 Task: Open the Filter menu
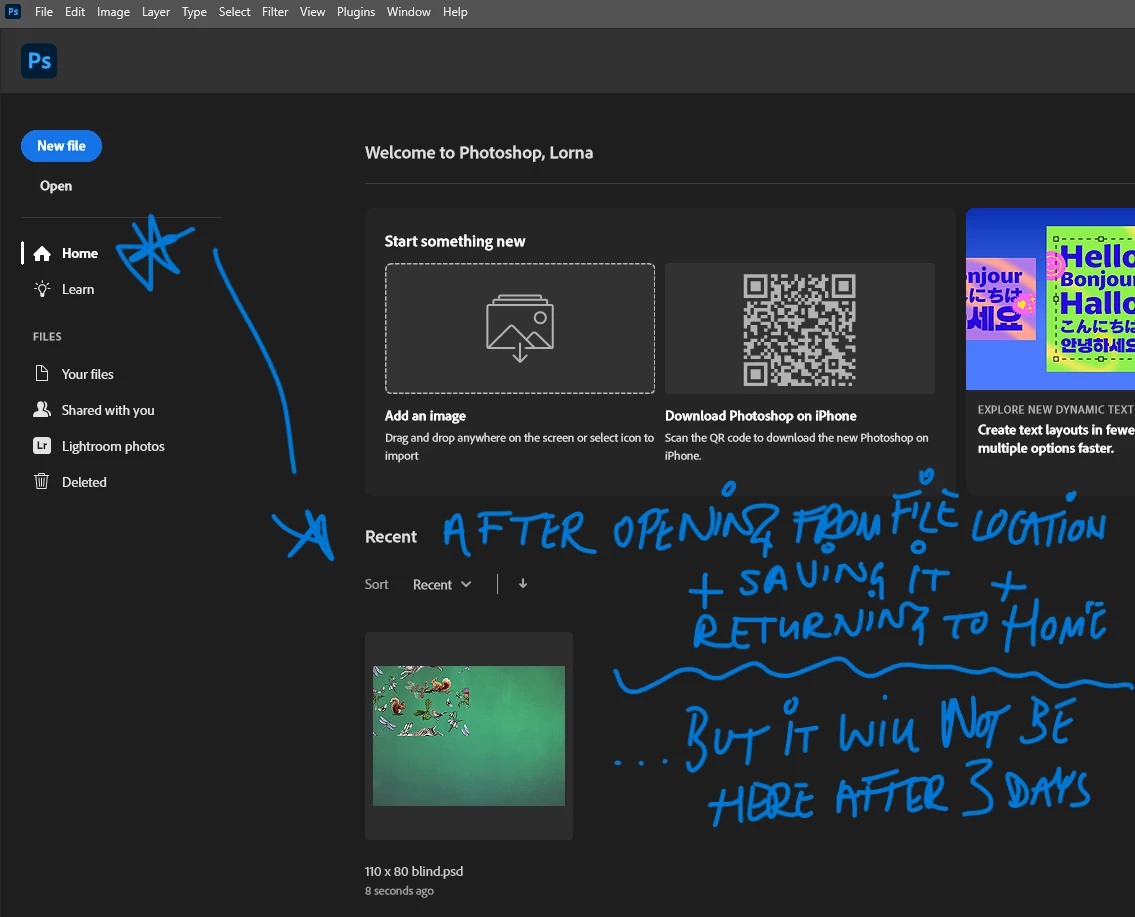click(275, 12)
